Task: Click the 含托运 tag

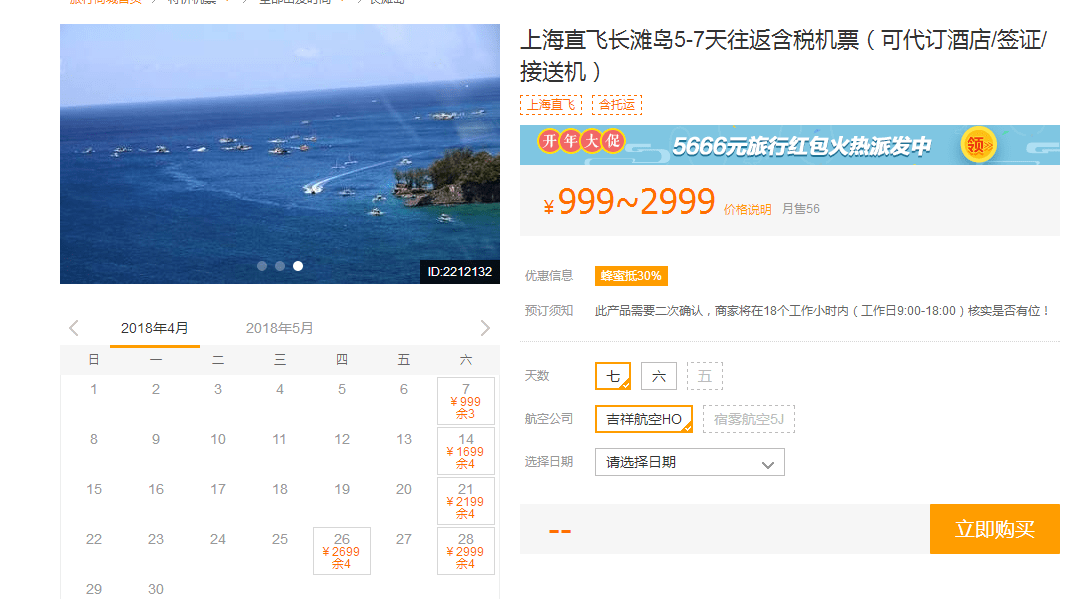Action: 617,105
